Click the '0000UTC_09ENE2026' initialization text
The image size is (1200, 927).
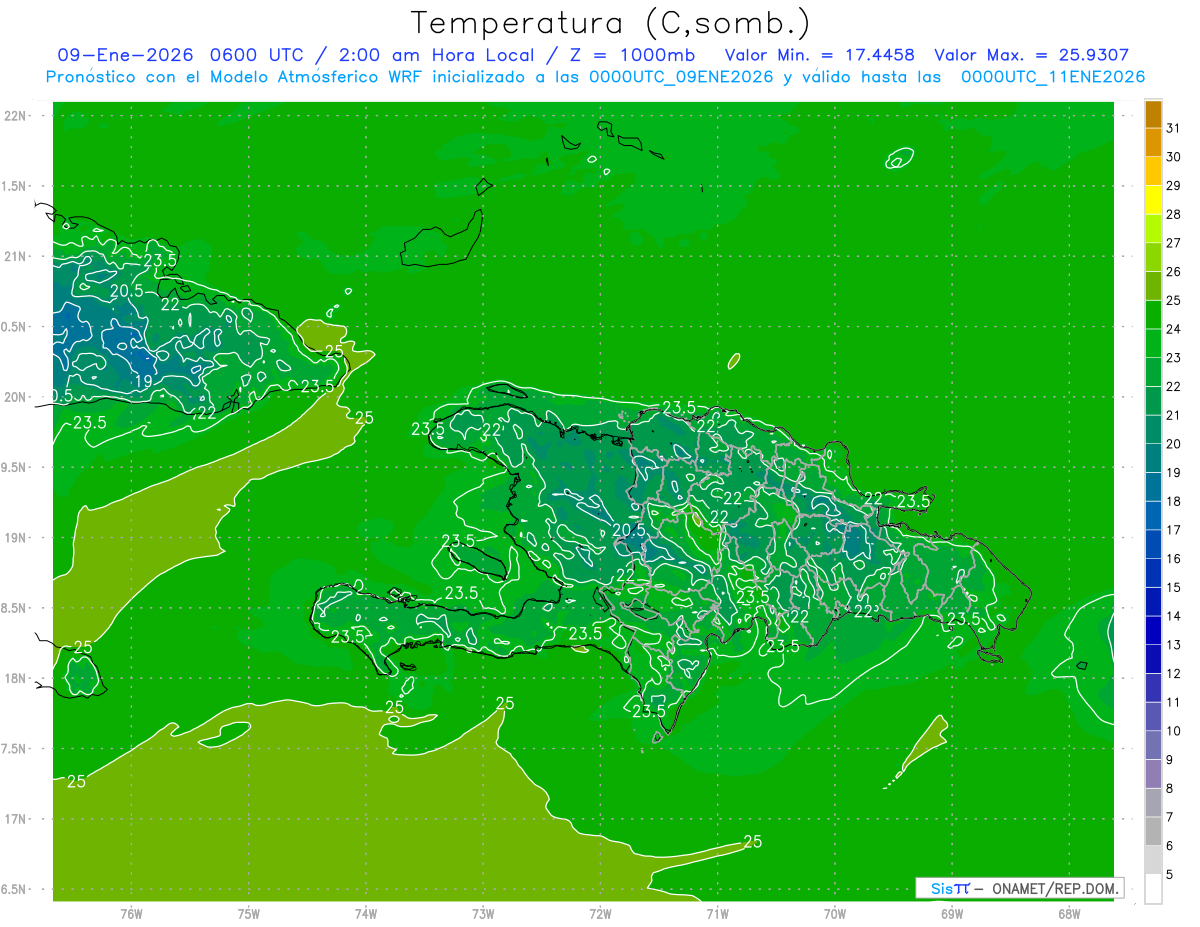(x=681, y=77)
